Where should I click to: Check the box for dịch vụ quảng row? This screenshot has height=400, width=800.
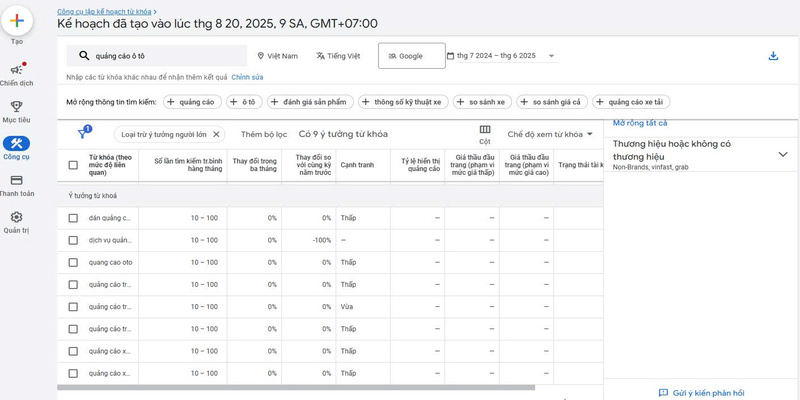(x=73, y=240)
